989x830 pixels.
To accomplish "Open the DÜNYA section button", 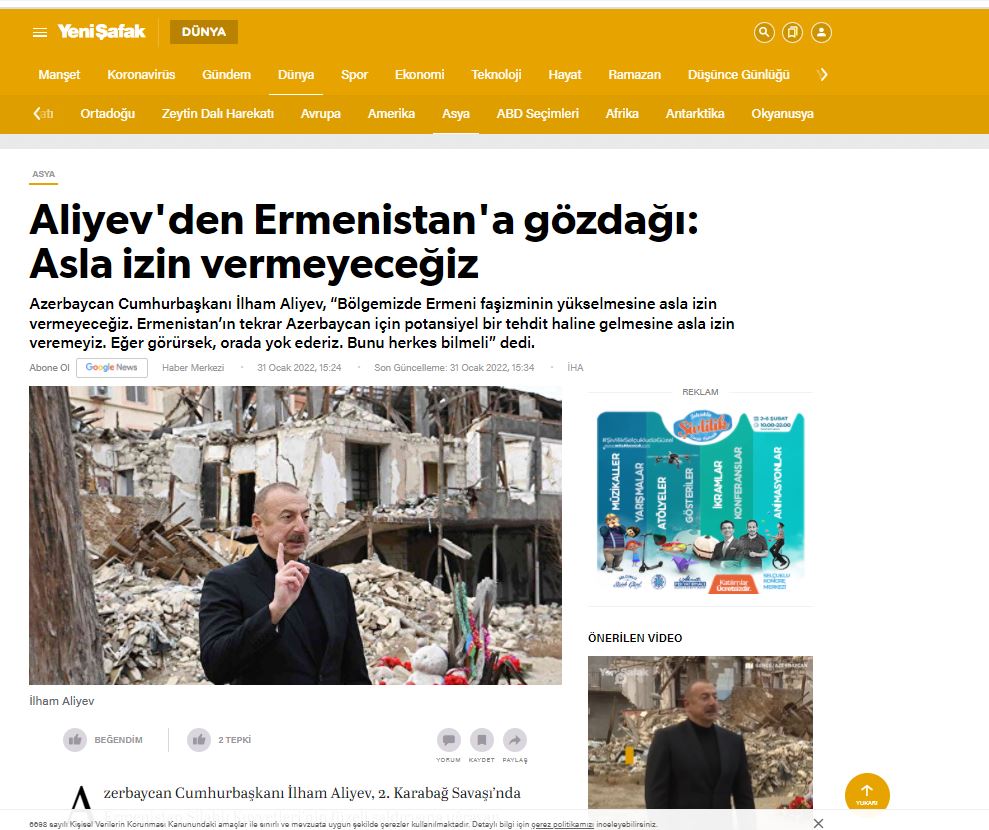I will (x=204, y=32).
